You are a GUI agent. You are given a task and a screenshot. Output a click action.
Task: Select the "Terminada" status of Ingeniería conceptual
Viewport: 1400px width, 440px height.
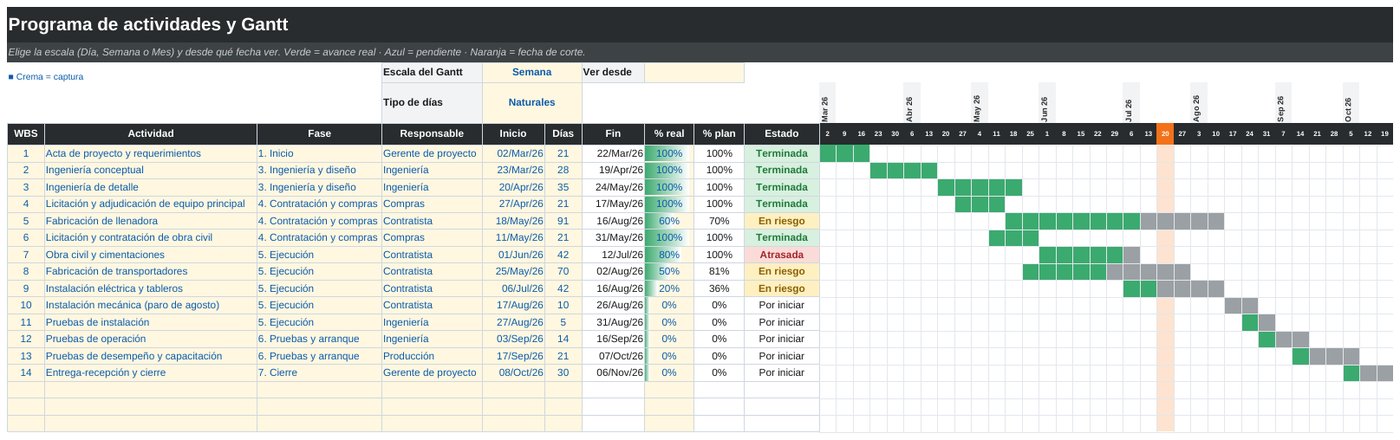(781, 170)
